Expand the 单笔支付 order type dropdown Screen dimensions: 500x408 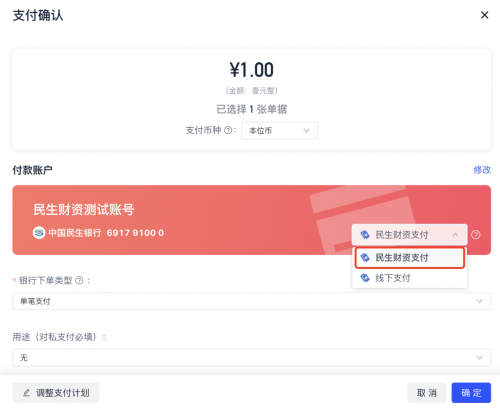click(x=251, y=301)
